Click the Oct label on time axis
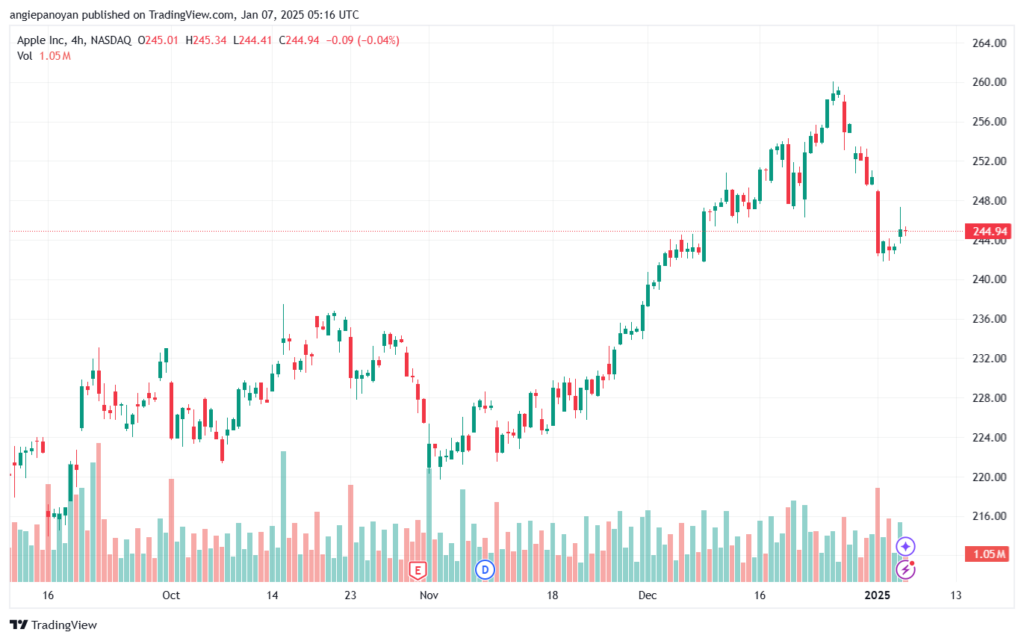 tap(171, 595)
